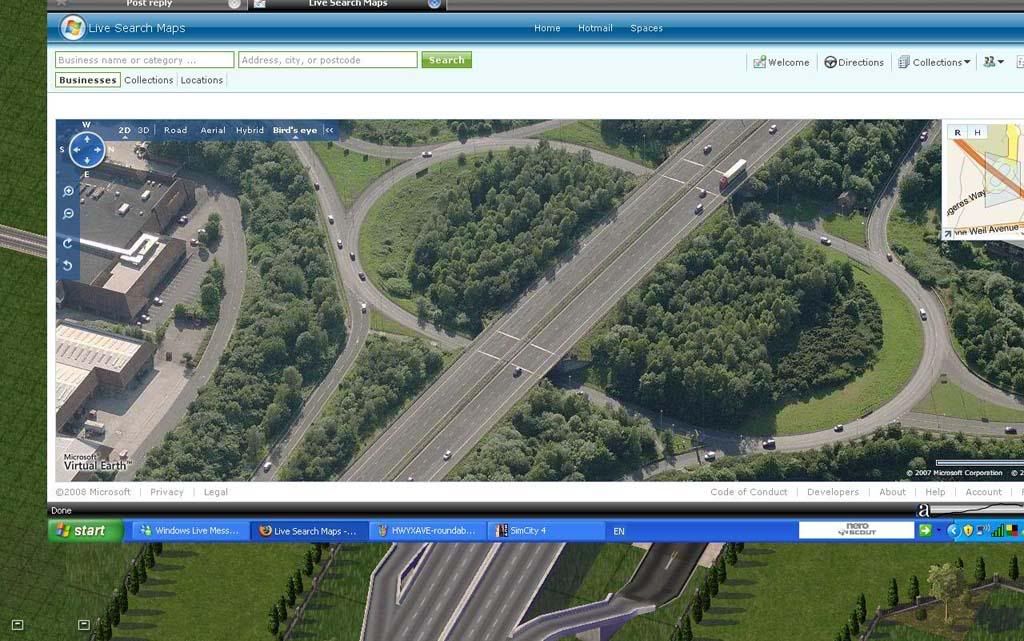Select the Hybrid map style

click(250, 131)
